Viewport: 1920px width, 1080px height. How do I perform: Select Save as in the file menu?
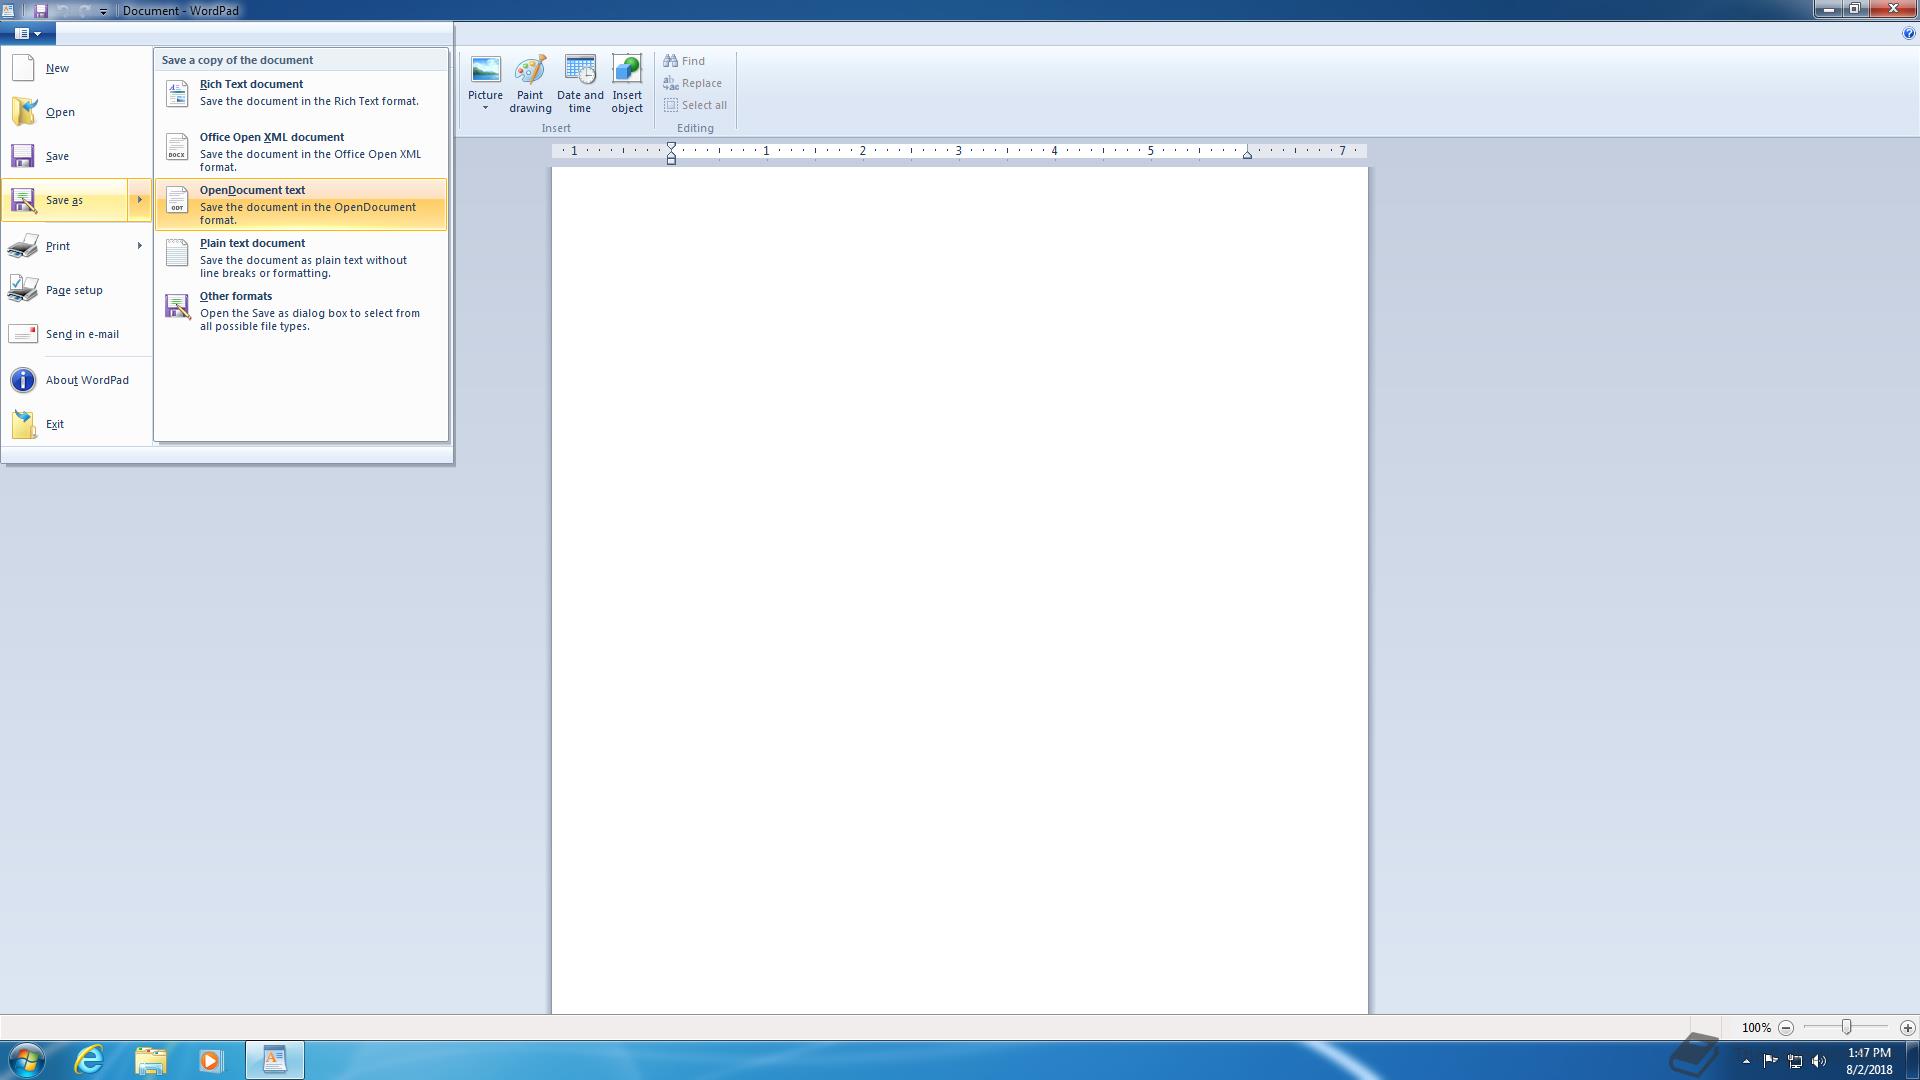coord(64,200)
